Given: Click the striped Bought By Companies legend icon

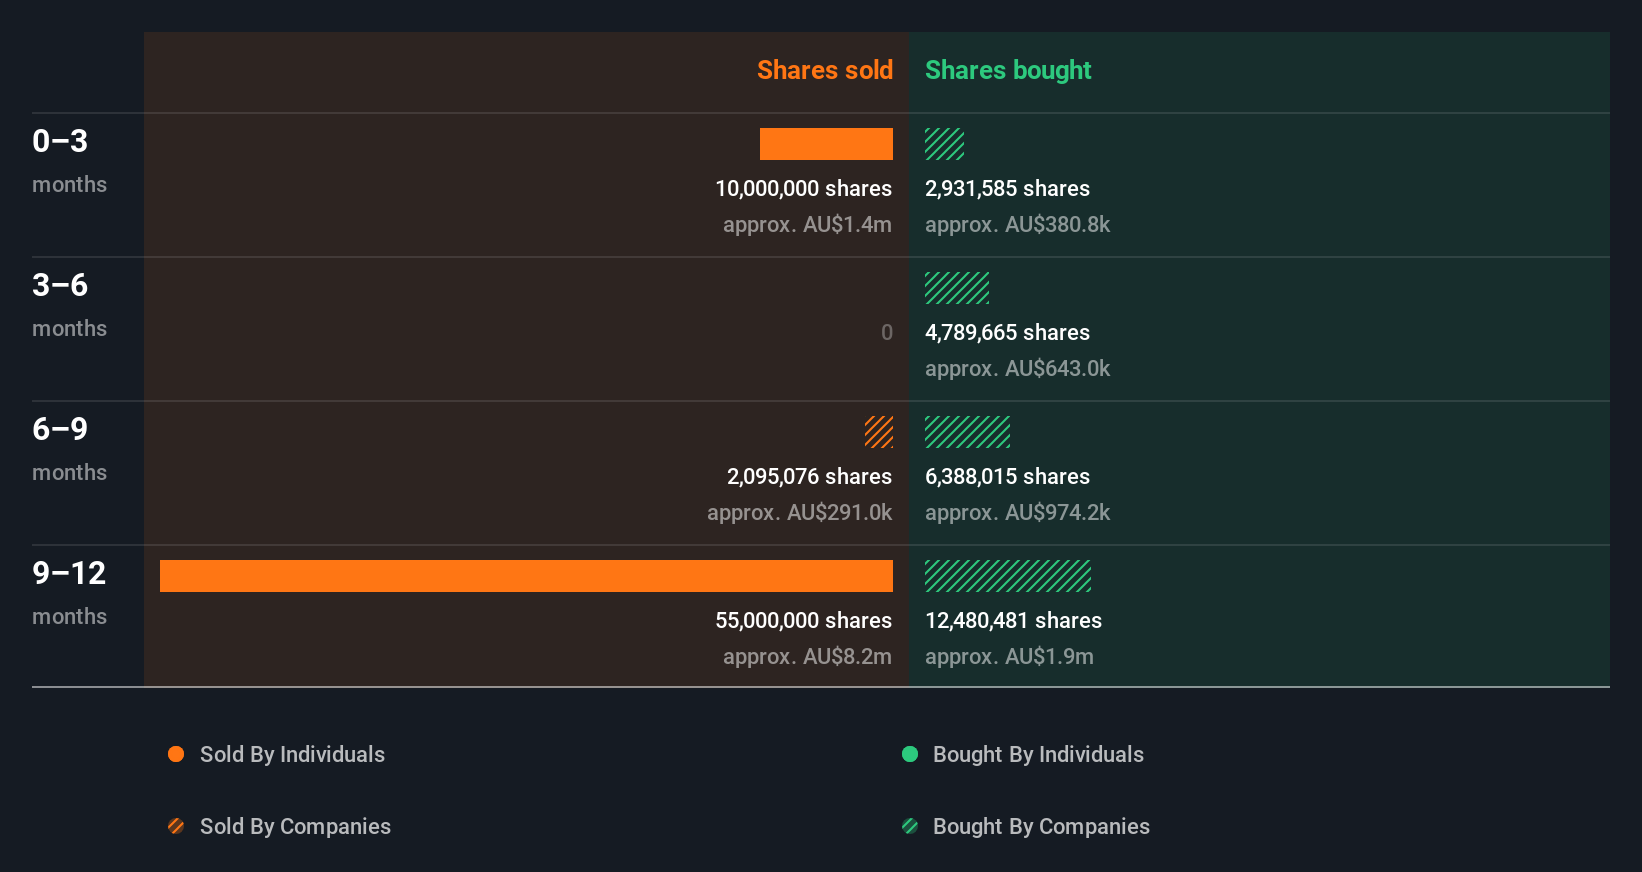Looking at the screenshot, I should (910, 826).
